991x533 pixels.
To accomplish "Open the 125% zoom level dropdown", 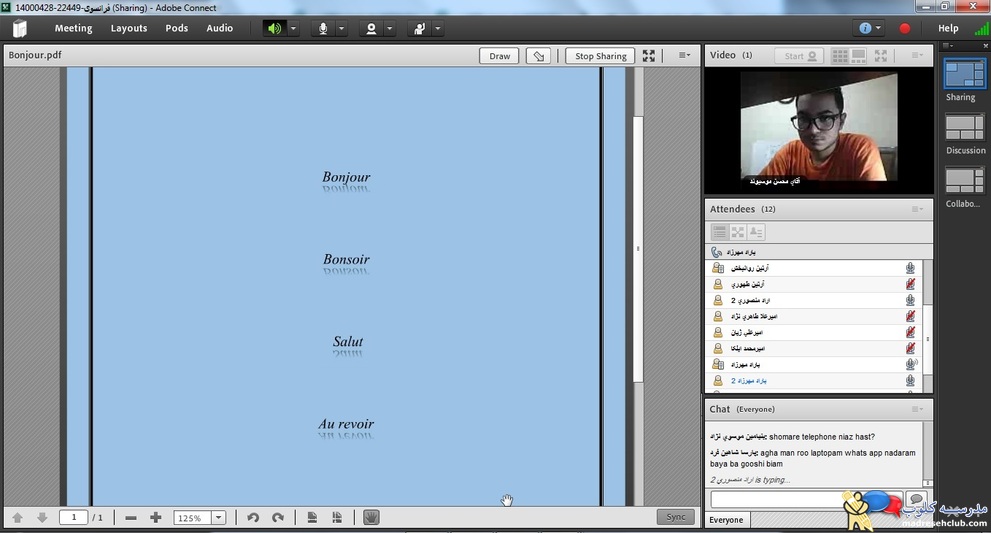I will click(218, 518).
